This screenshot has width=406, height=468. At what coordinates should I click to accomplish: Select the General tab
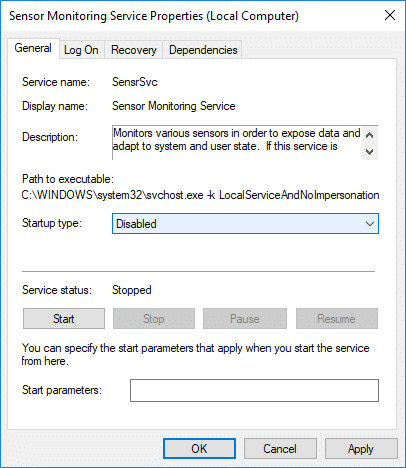click(x=33, y=48)
